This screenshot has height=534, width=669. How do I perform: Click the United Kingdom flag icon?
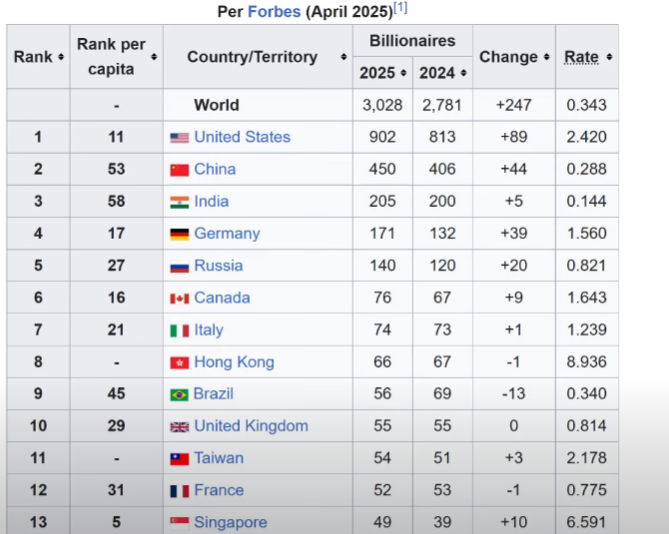pos(179,426)
